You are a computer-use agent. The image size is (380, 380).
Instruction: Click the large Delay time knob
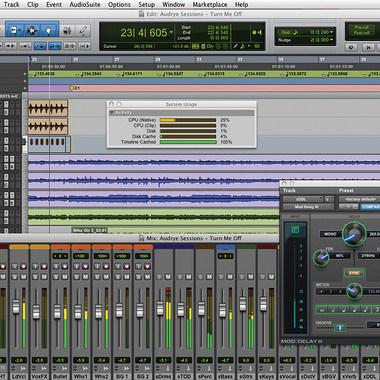[x=353, y=234]
